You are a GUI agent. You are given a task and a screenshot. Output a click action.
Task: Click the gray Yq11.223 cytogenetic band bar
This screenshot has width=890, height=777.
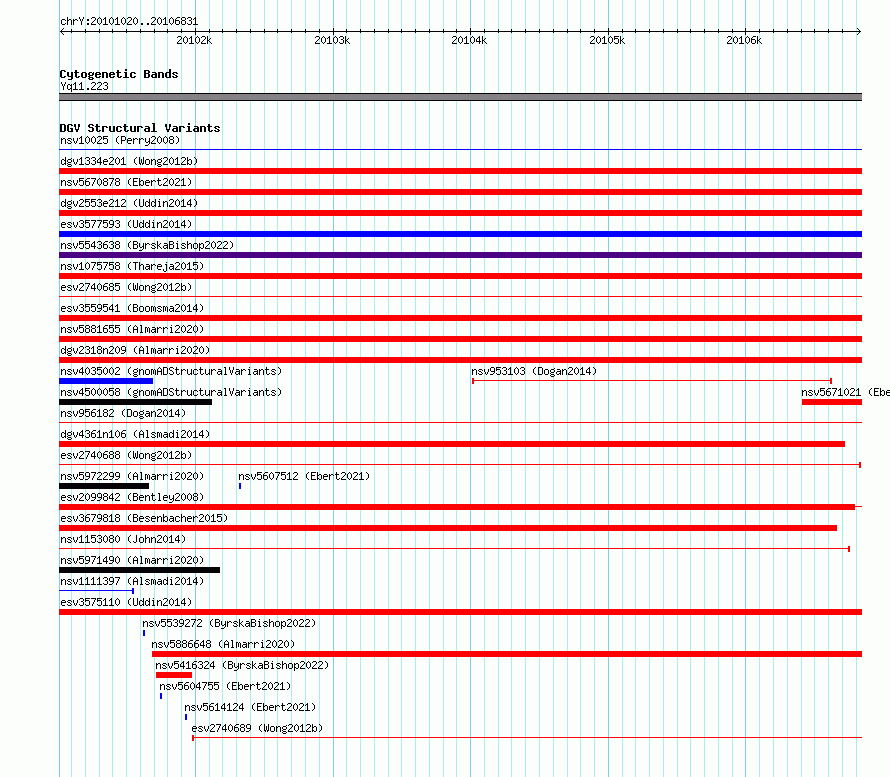[460, 97]
